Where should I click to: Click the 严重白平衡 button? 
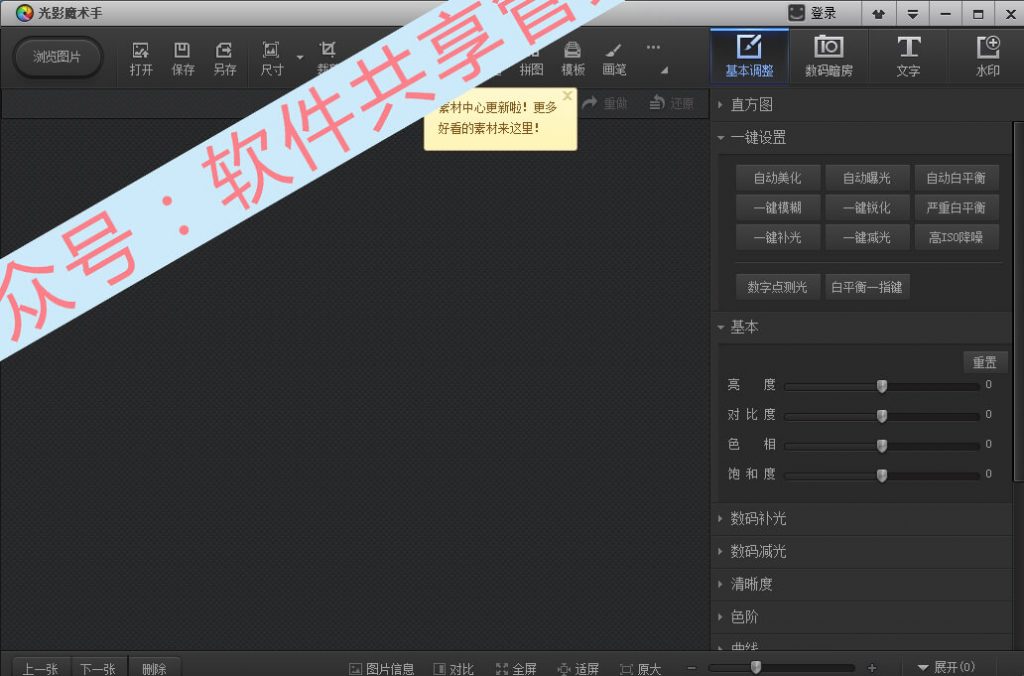tap(956, 208)
